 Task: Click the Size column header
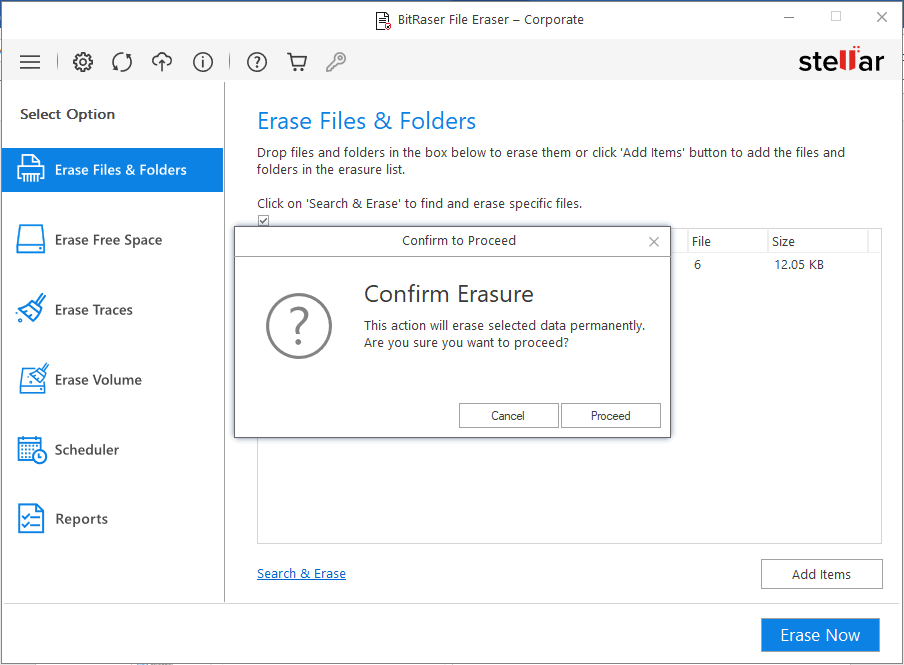click(x=818, y=242)
